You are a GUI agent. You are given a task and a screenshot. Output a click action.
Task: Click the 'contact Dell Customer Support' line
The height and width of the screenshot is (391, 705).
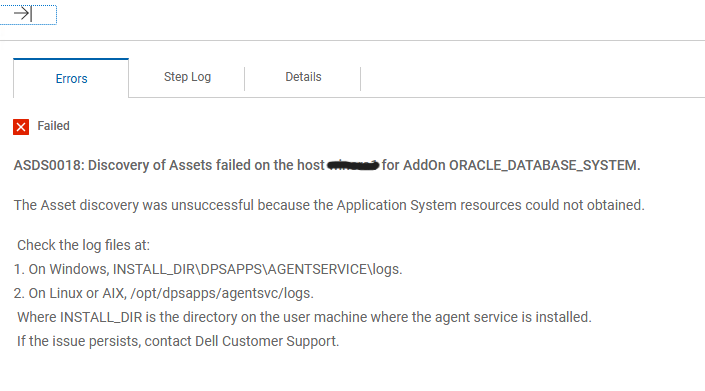pyautogui.click(x=178, y=341)
